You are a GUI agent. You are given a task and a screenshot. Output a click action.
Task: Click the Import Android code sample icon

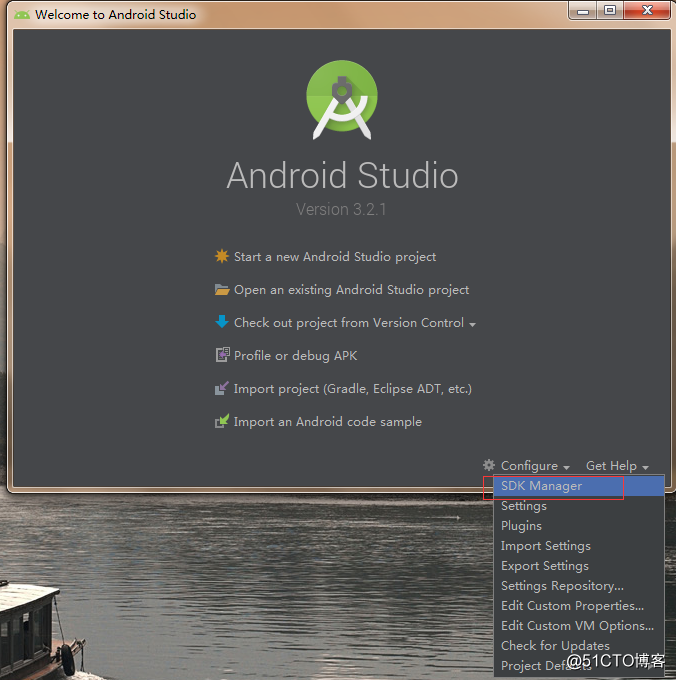222,421
